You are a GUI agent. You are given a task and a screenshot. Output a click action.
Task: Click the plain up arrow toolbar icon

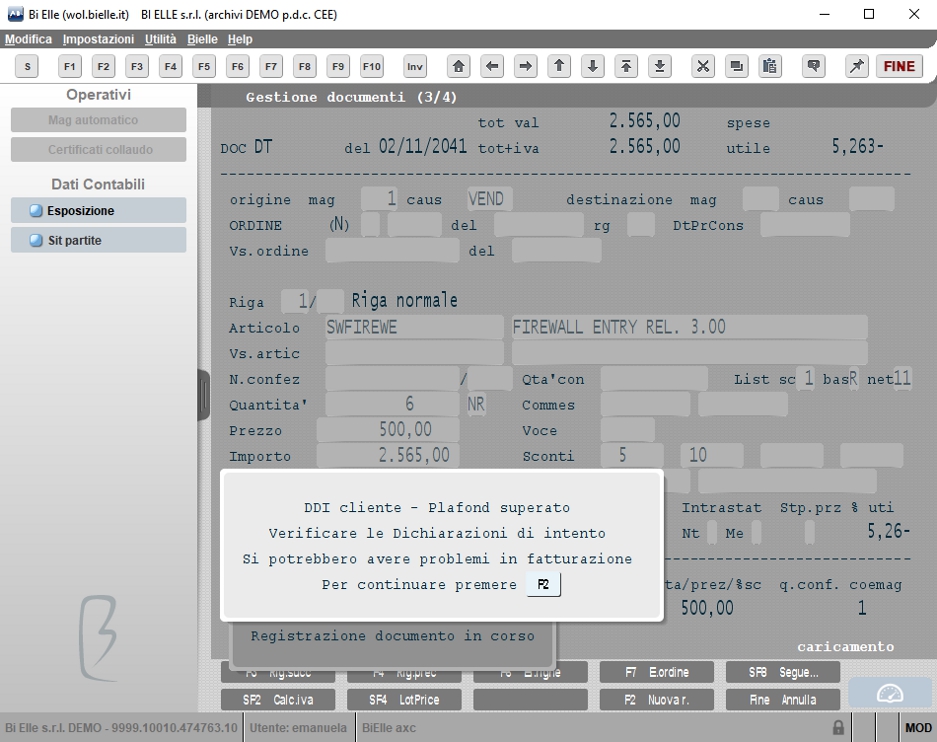(559, 66)
